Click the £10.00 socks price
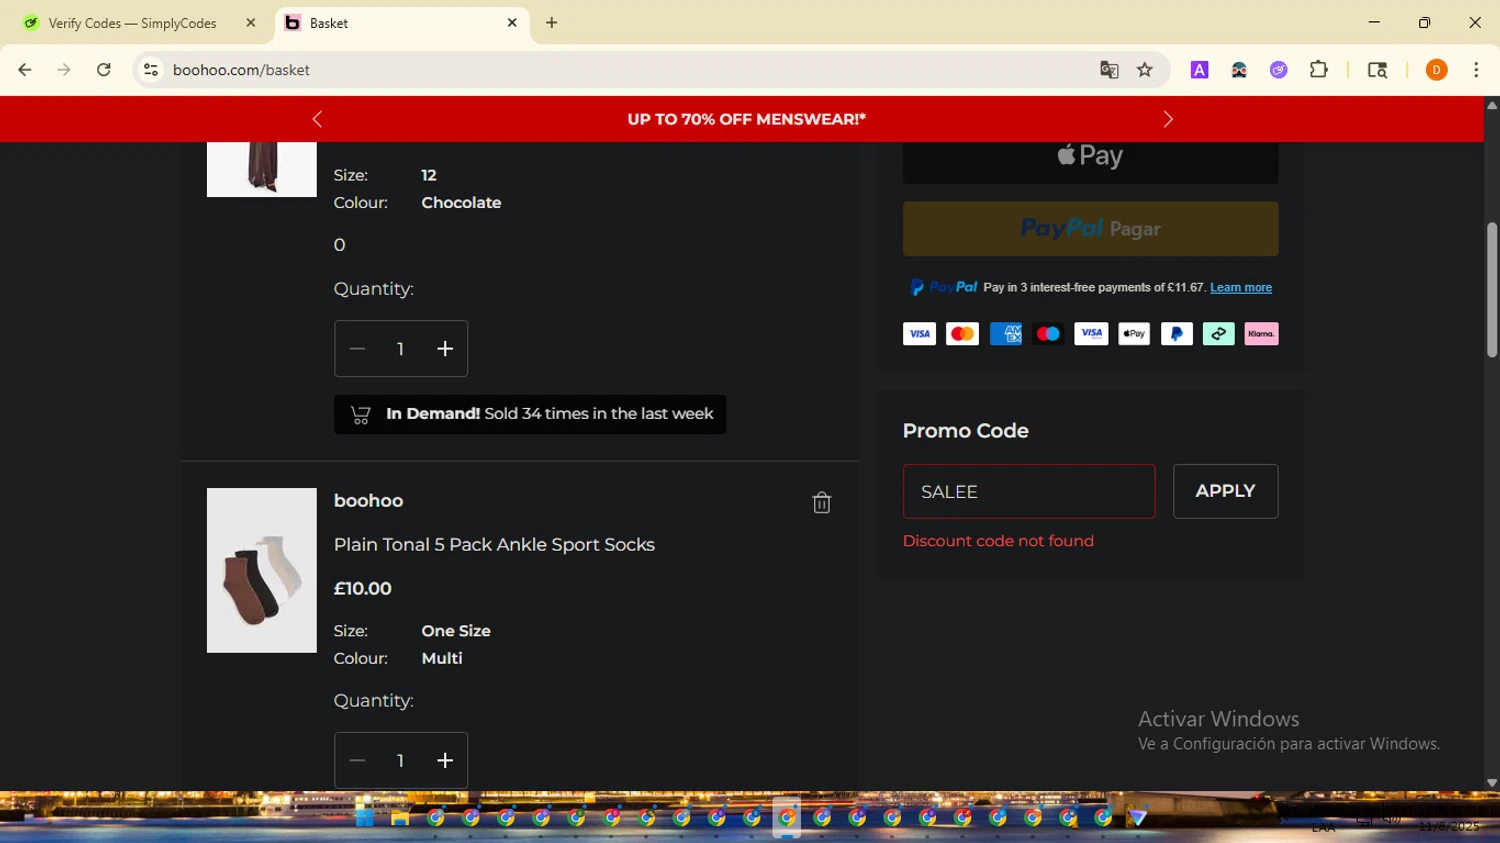Viewport: 1500px width, 843px height. [x=362, y=589]
